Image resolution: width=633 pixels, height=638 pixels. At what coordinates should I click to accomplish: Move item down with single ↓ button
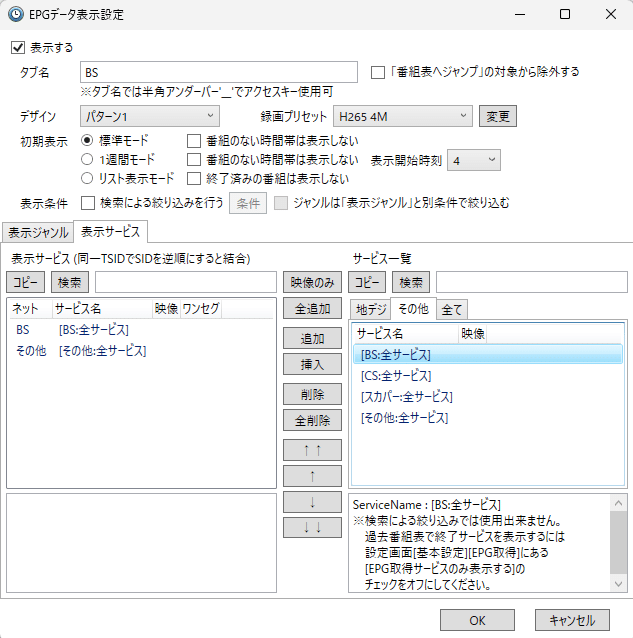coord(312,502)
